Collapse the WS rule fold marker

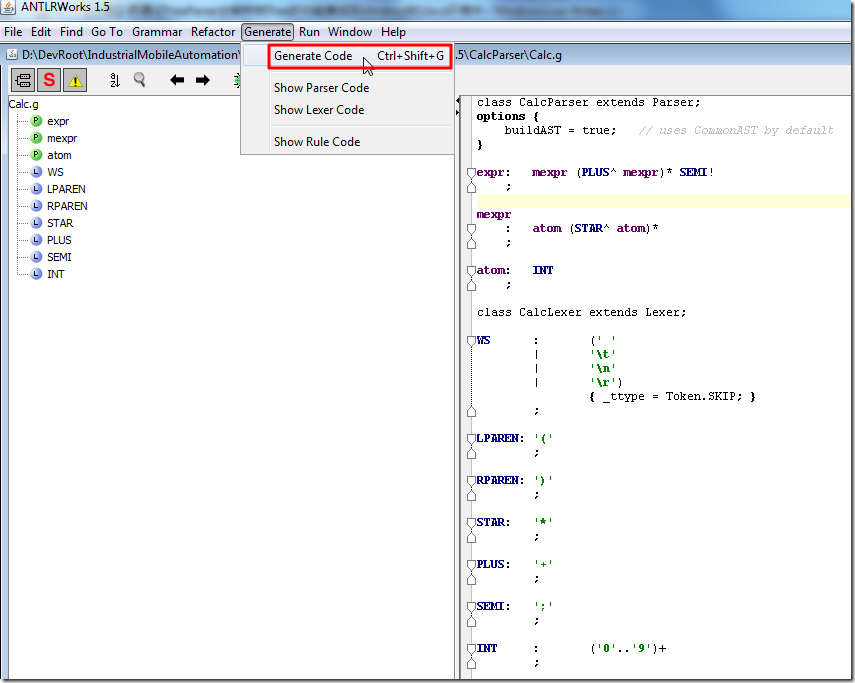(470, 341)
